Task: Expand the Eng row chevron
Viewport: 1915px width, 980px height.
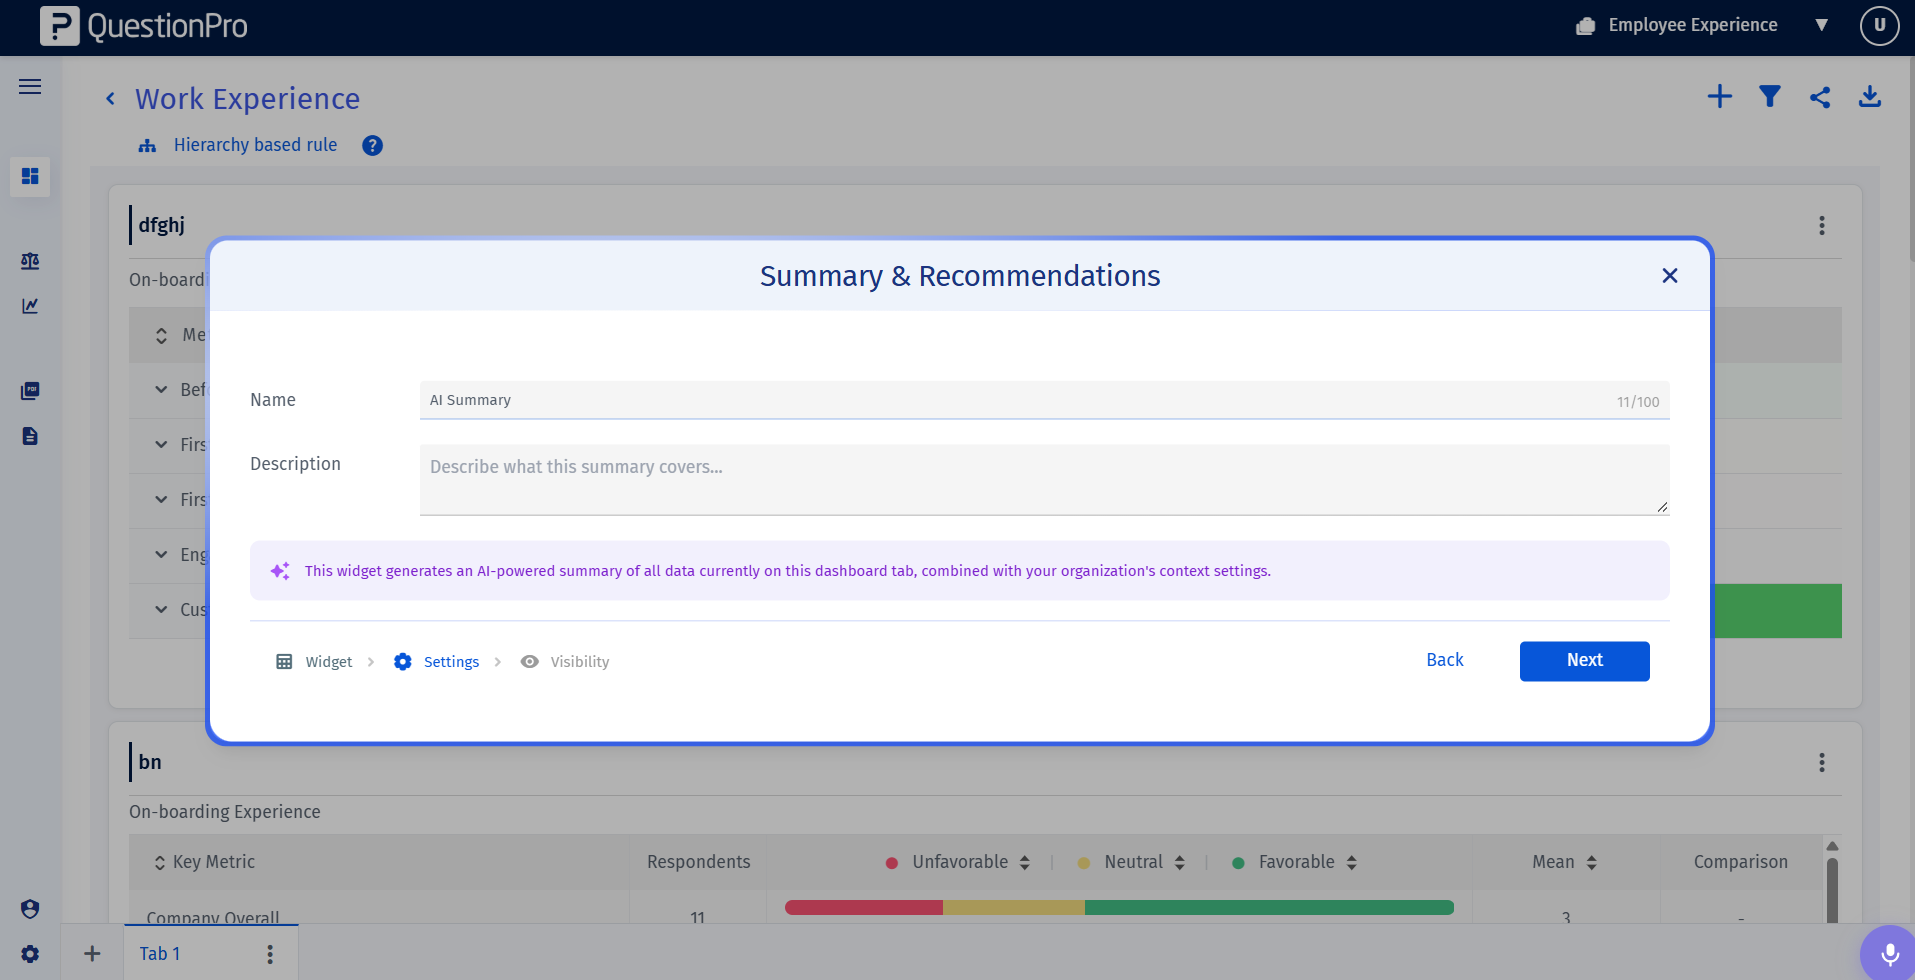Action: [x=161, y=554]
